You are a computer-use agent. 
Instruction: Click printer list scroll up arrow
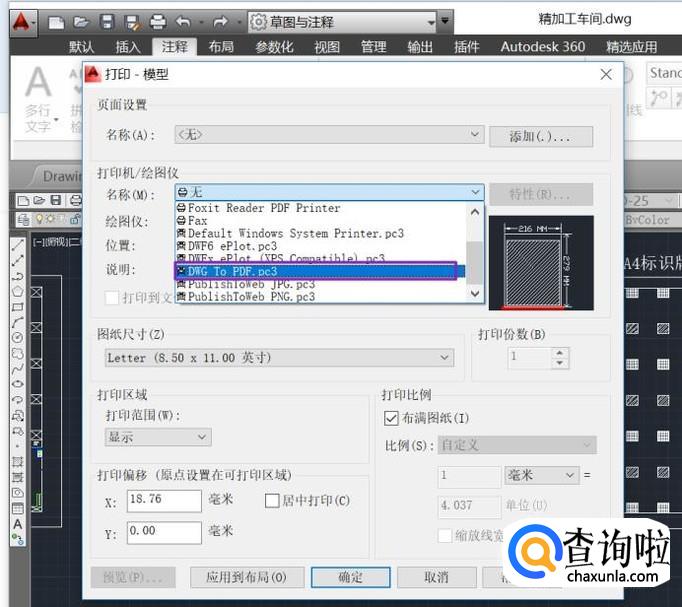coord(475,212)
